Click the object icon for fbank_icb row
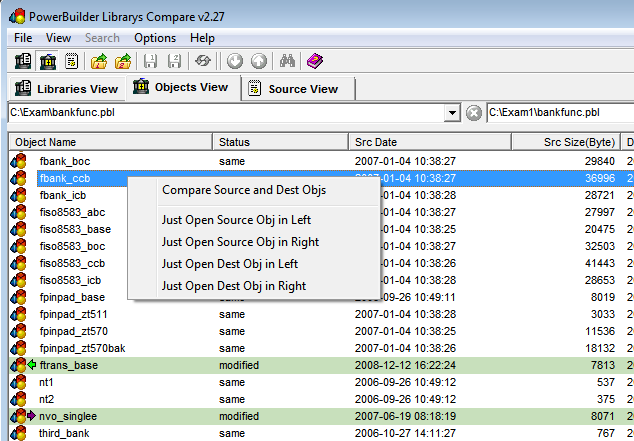 click(x=18, y=195)
